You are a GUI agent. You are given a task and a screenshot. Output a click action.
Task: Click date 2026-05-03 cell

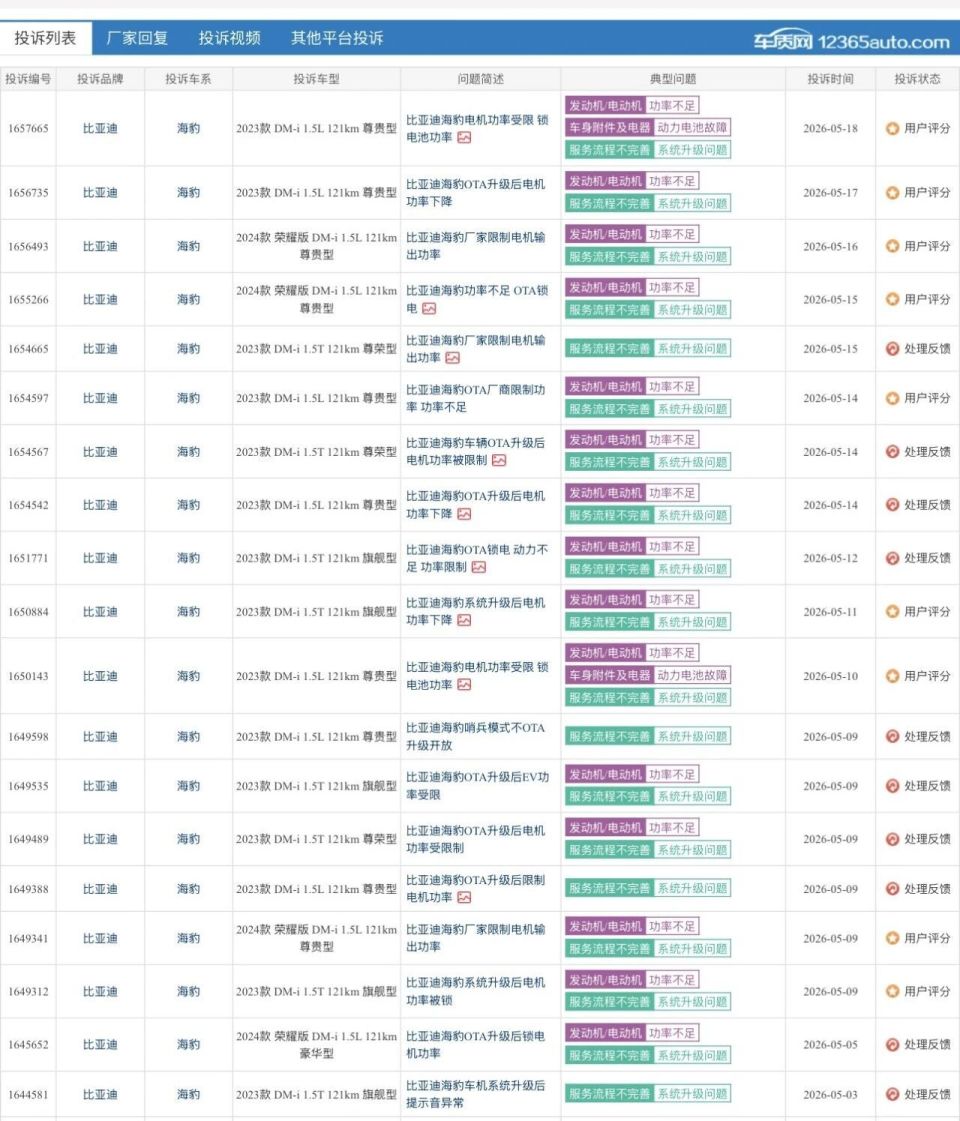click(x=830, y=1095)
